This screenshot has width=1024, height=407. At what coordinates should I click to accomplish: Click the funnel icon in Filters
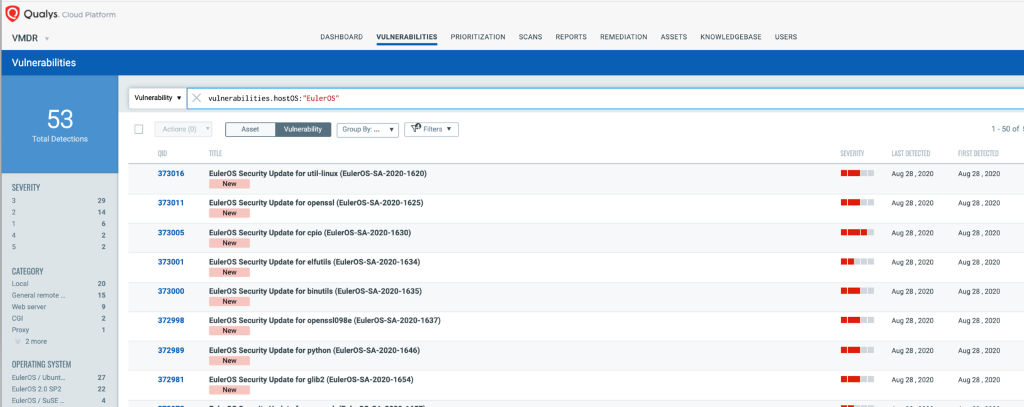click(415, 129)
